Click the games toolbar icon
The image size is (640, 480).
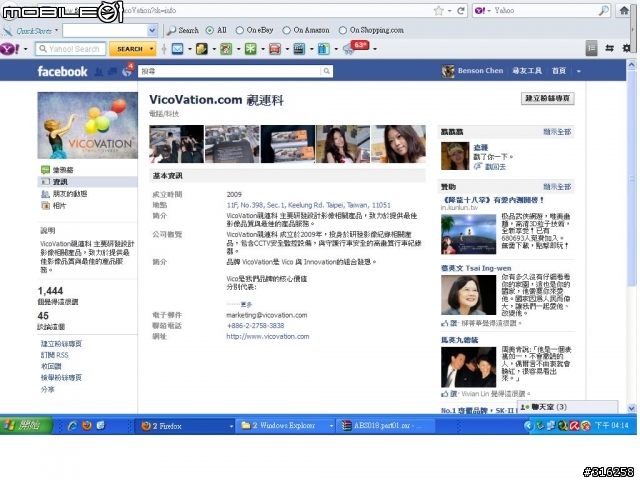tap(226, 49)
